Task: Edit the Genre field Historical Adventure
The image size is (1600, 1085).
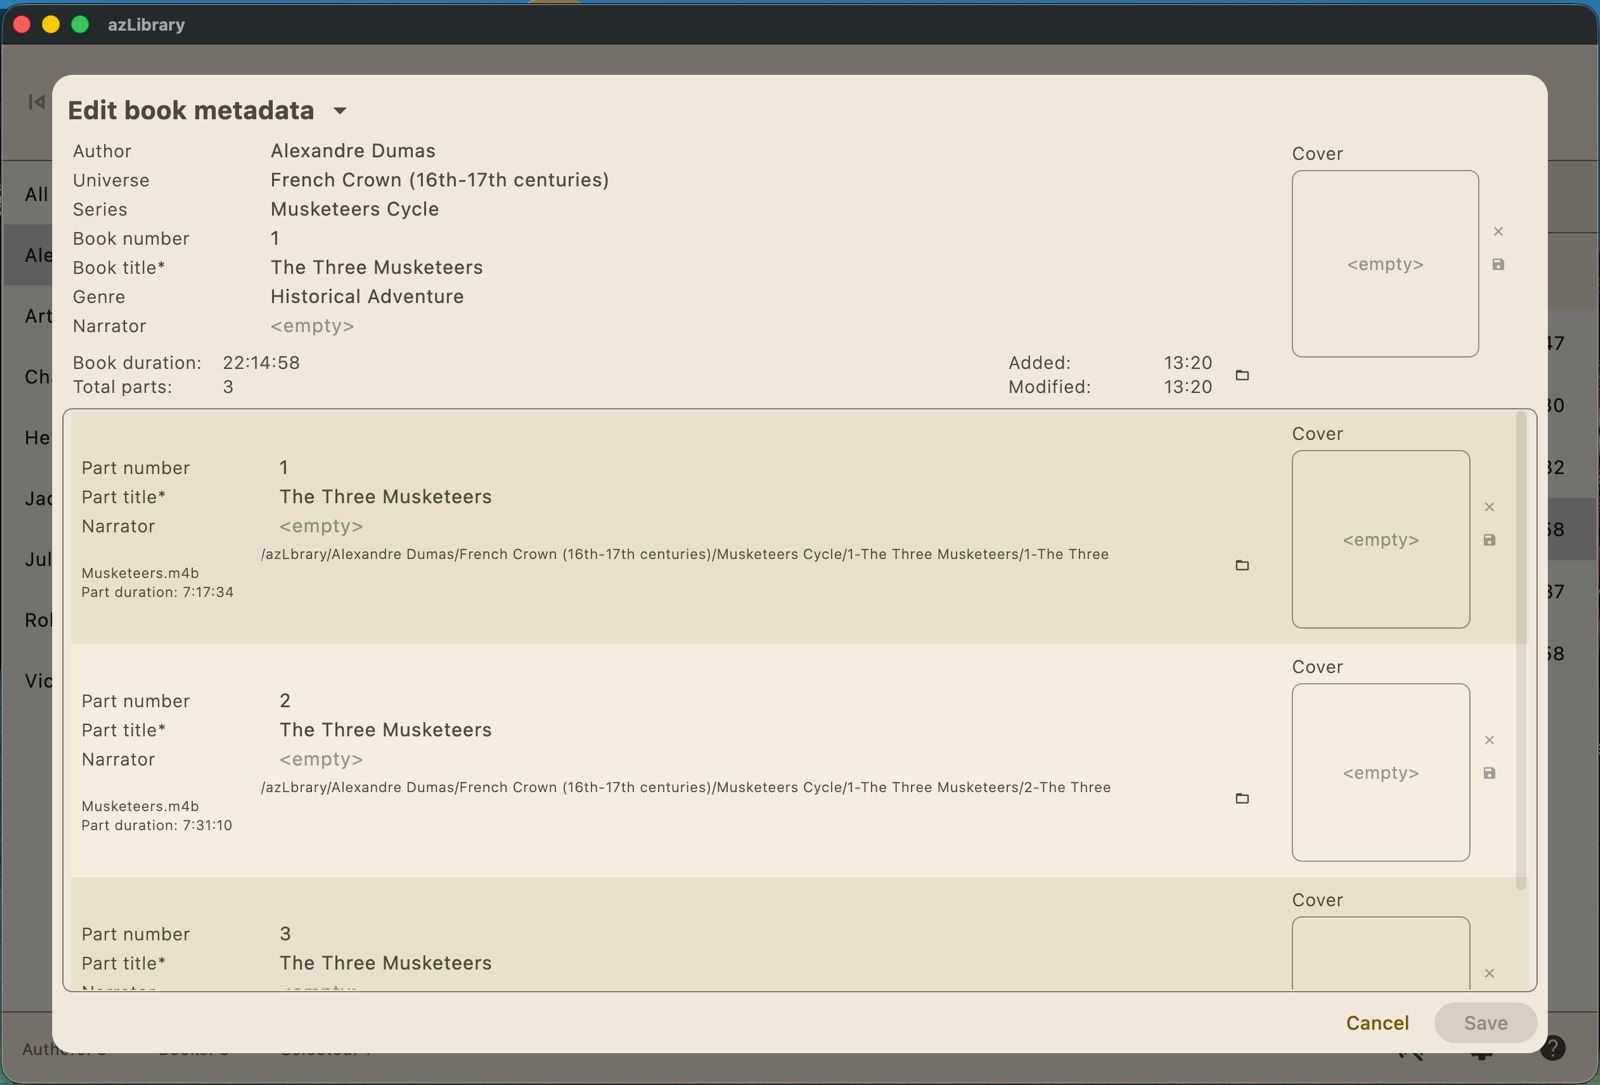Action: pos(367,296)
